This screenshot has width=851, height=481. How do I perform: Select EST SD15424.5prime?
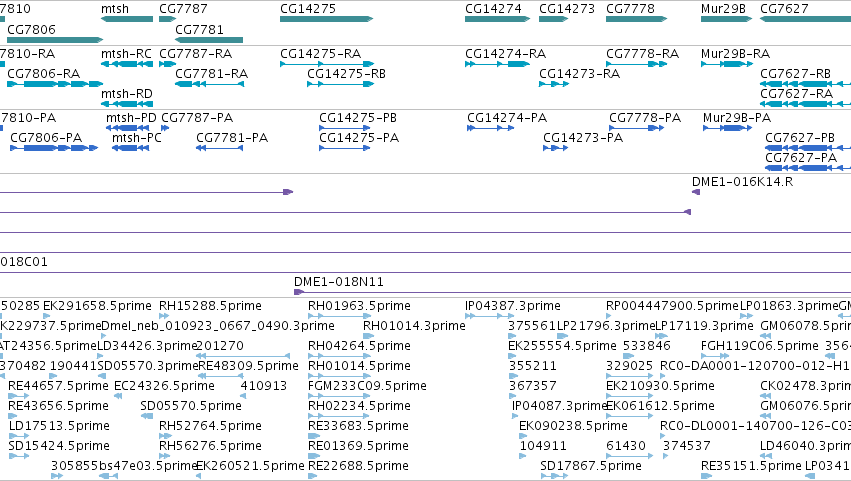point(18,456)
